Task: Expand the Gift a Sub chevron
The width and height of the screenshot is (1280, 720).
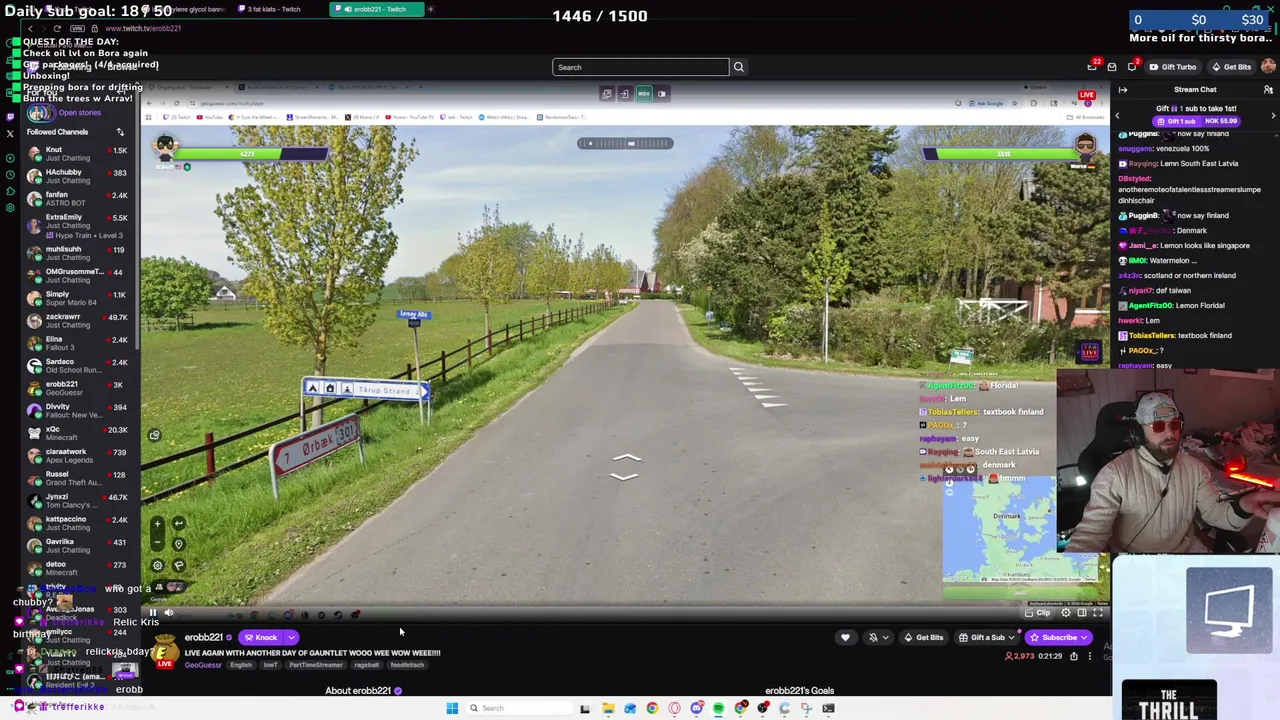Action: [1013, 637]
